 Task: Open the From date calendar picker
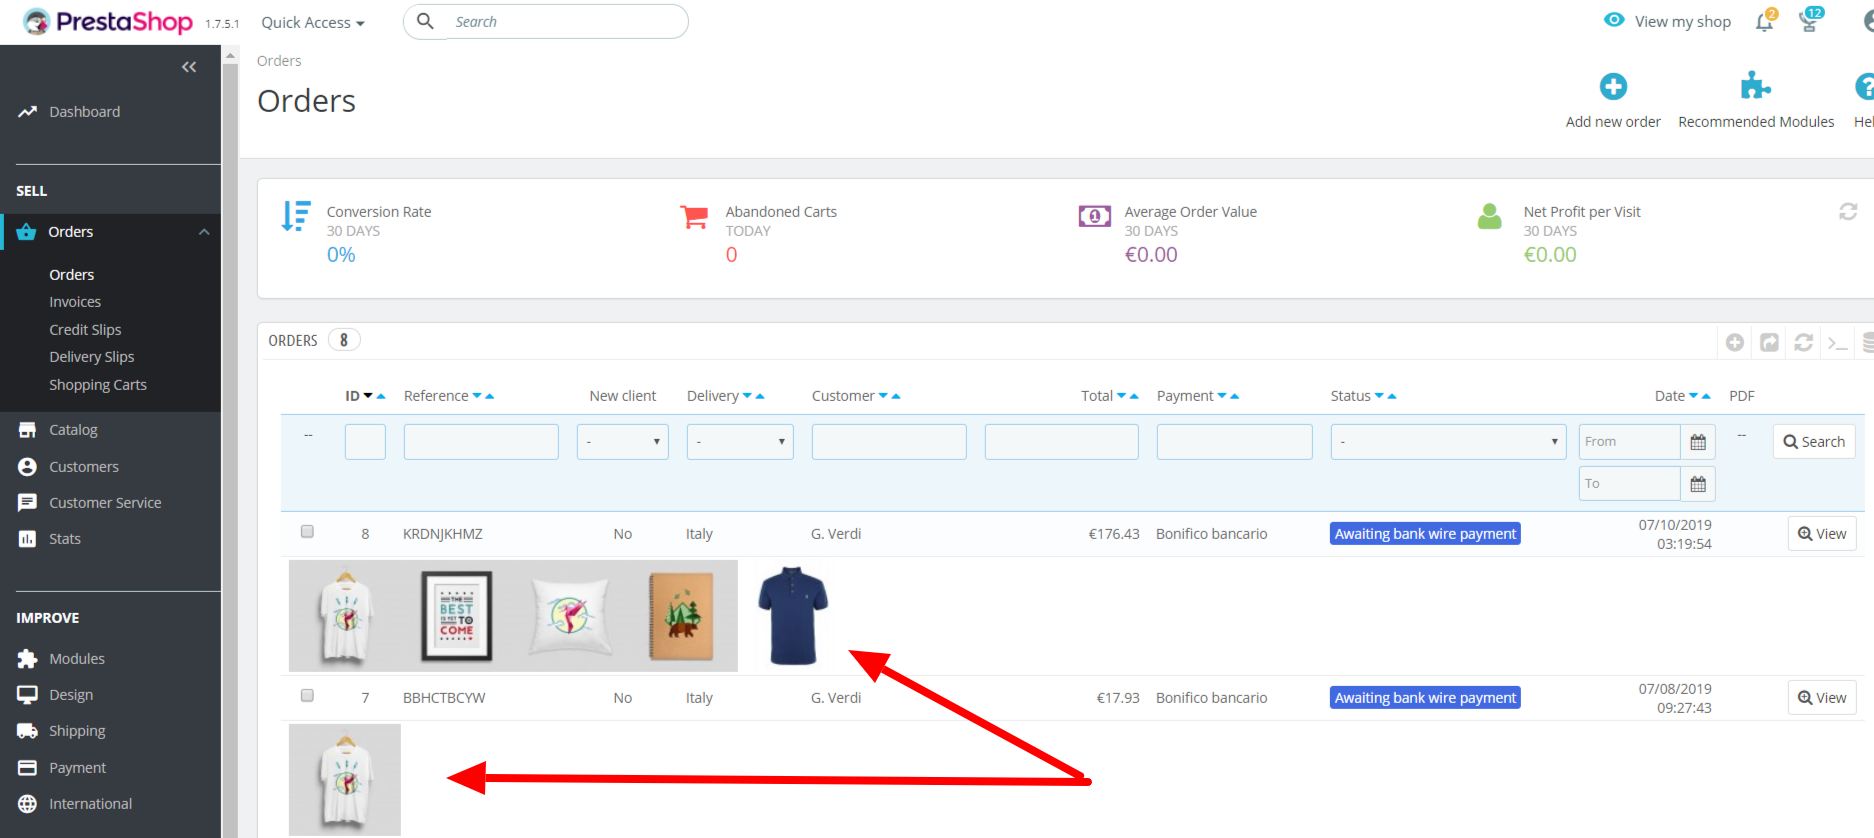tap(1697, 442)
